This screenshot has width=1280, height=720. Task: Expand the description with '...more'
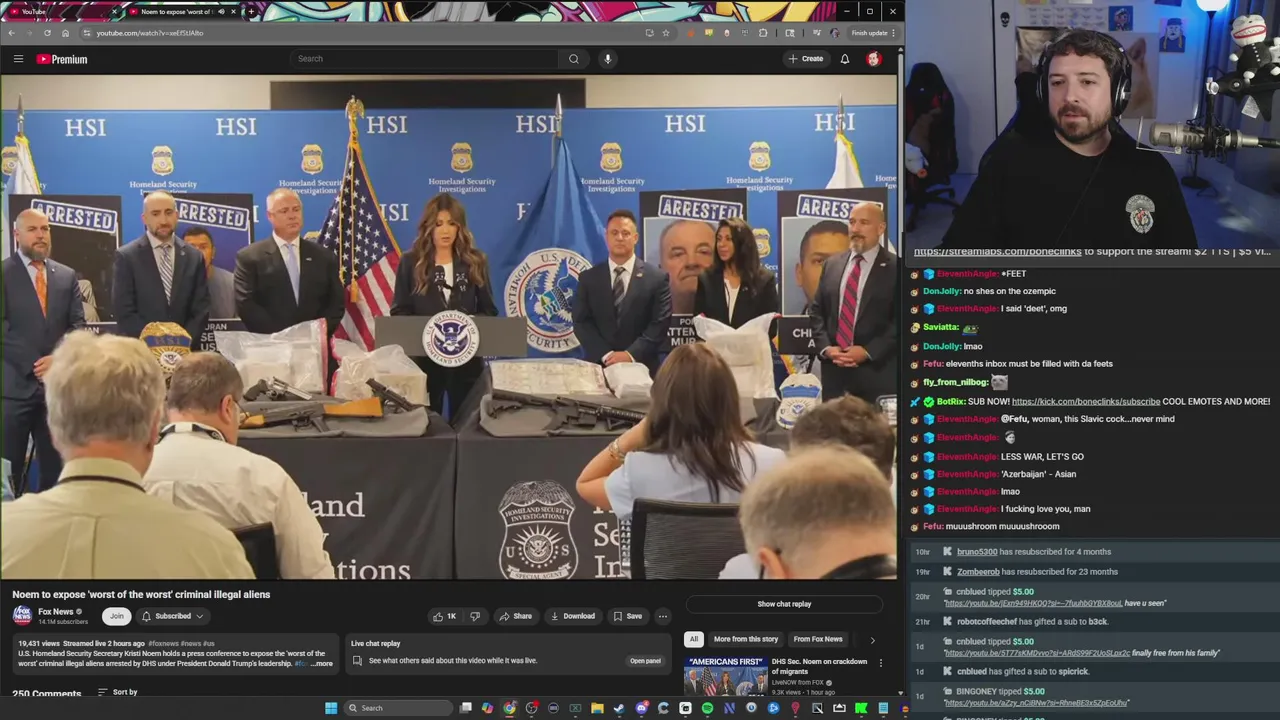point(321,663)
